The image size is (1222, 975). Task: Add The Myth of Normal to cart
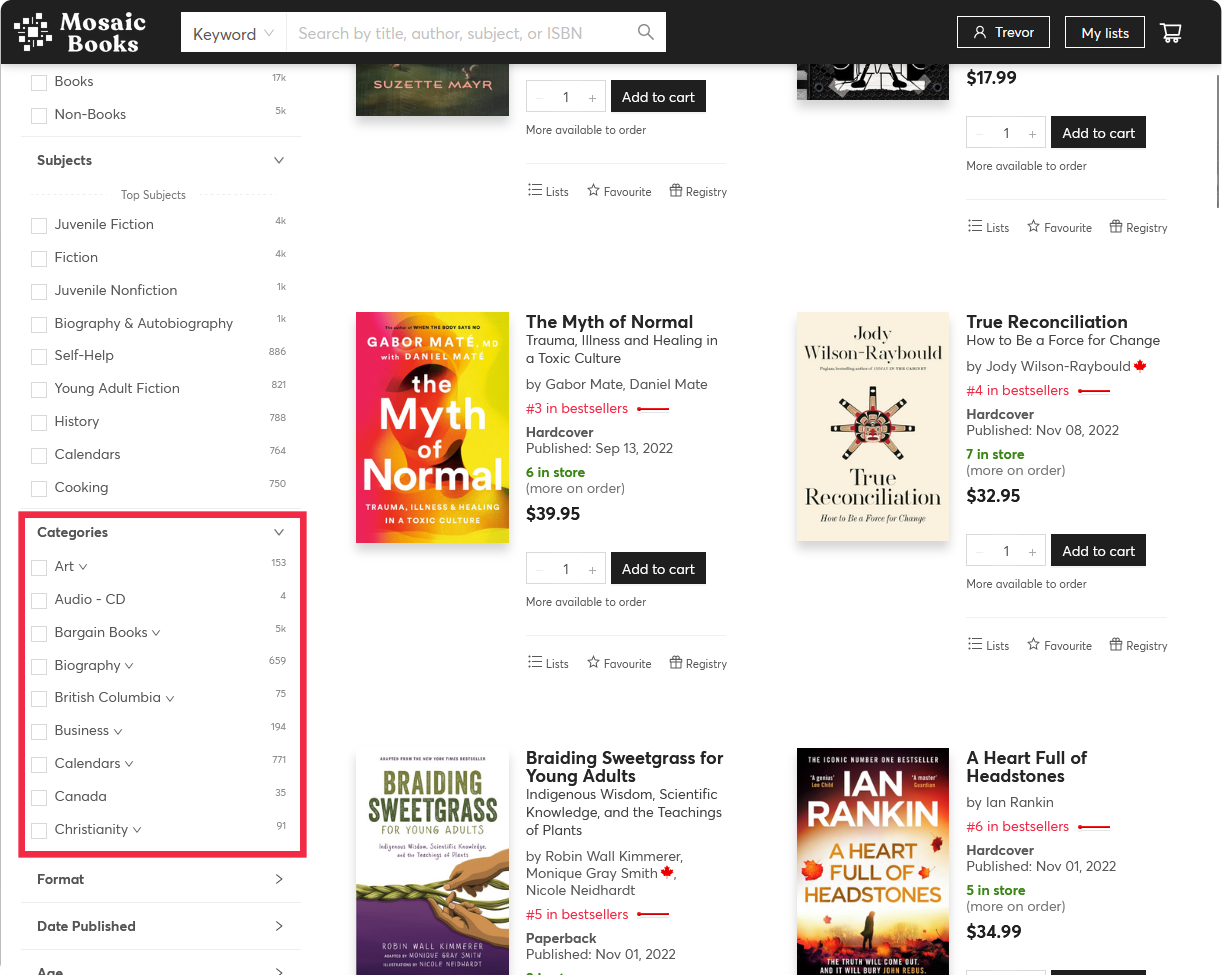click(x=658, y=569)
